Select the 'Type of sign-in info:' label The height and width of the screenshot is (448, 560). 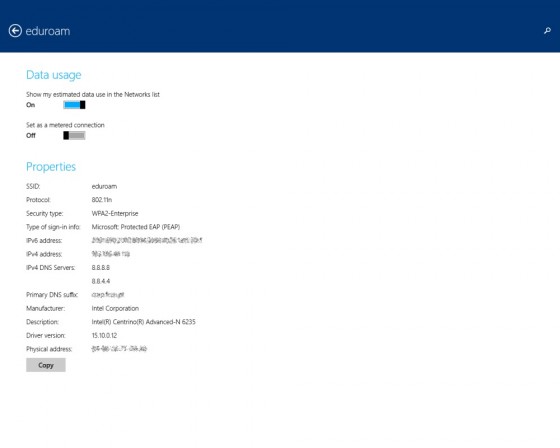click(x=53, y=227)
